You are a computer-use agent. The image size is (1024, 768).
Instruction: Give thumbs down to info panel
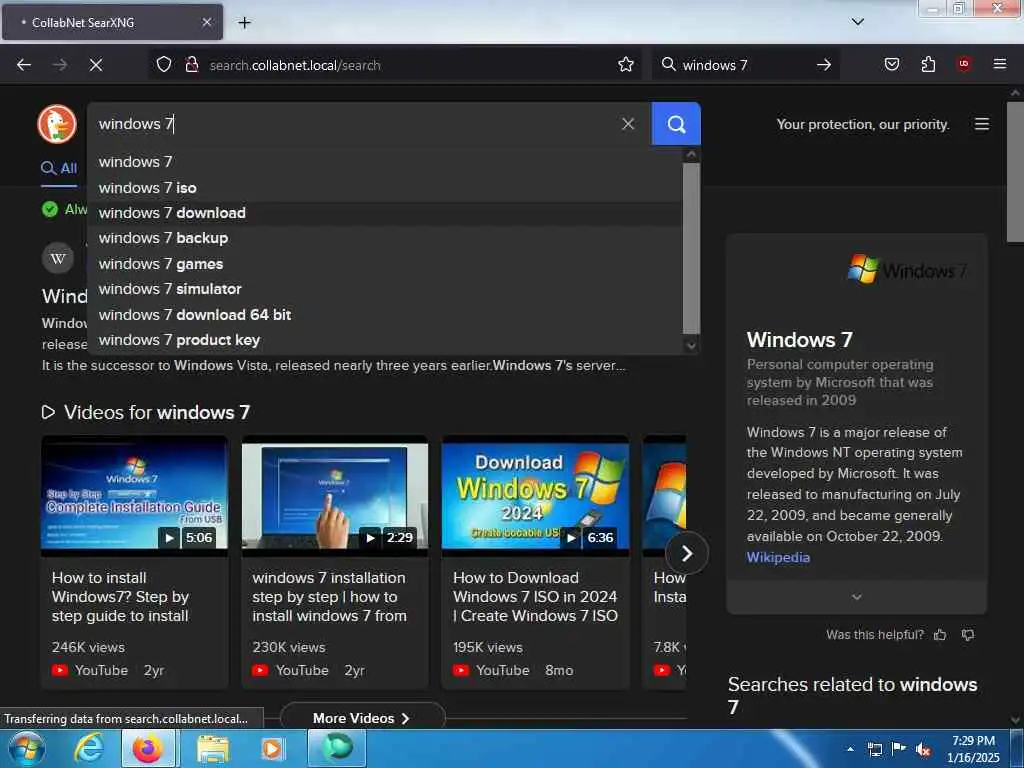(968, 635)
